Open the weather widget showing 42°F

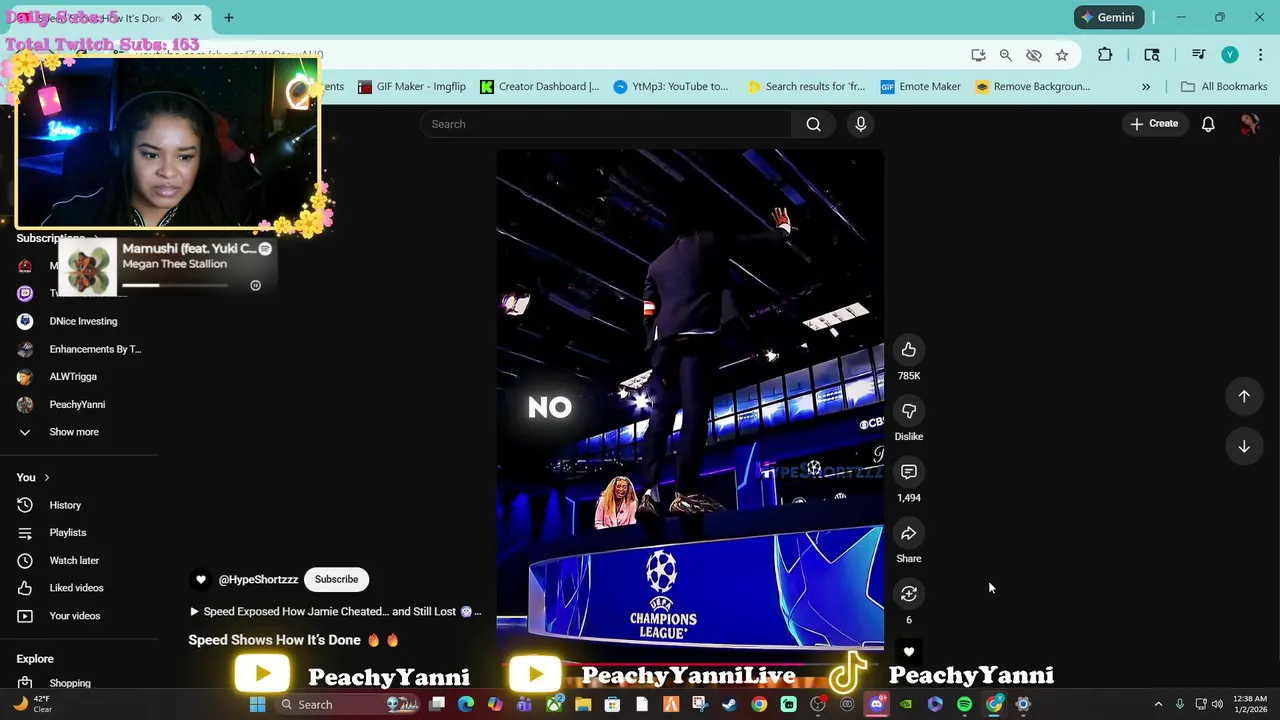pos(32,704)
